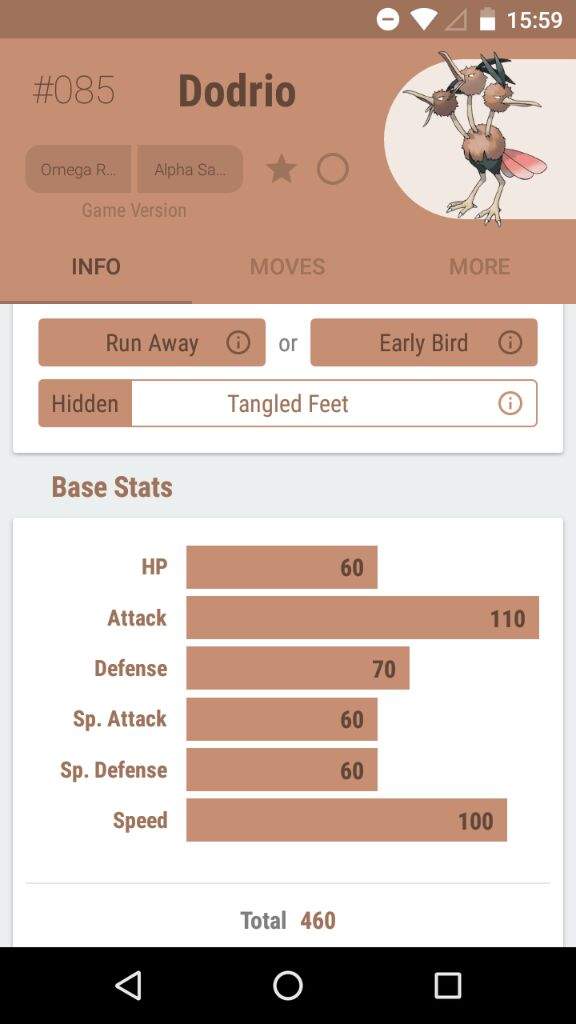Open recent apps with the square icon
Image resolution: width=576 pixels, height=1024 pixels.
(448, 985)
